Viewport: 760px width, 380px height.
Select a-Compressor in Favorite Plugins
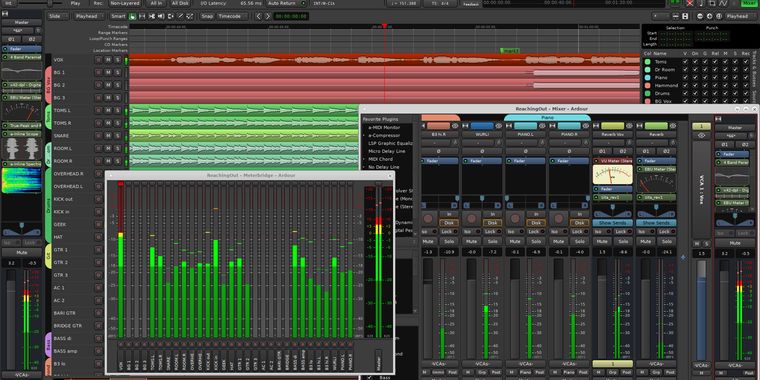pyautogui.click(x=384, y=135)
